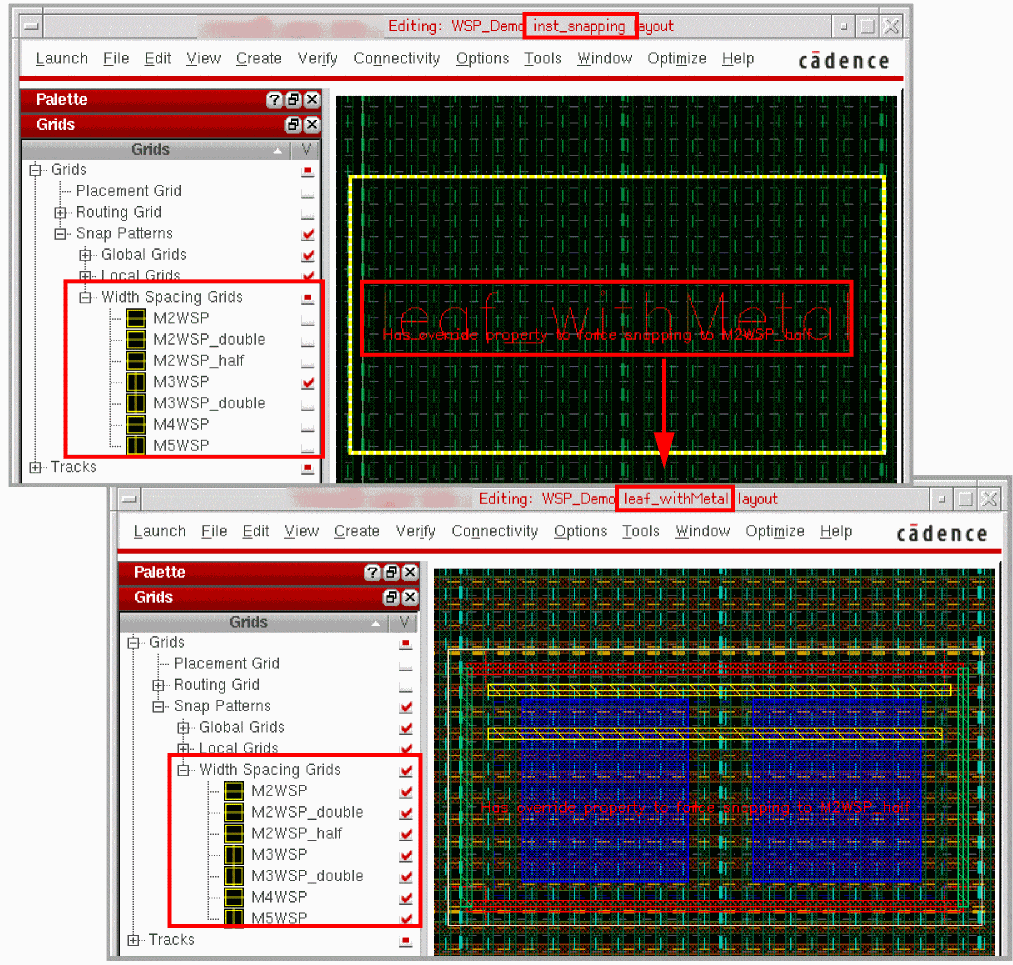
Task: Select M5WSP row in inst_snapping window
Action: point(181,446)
